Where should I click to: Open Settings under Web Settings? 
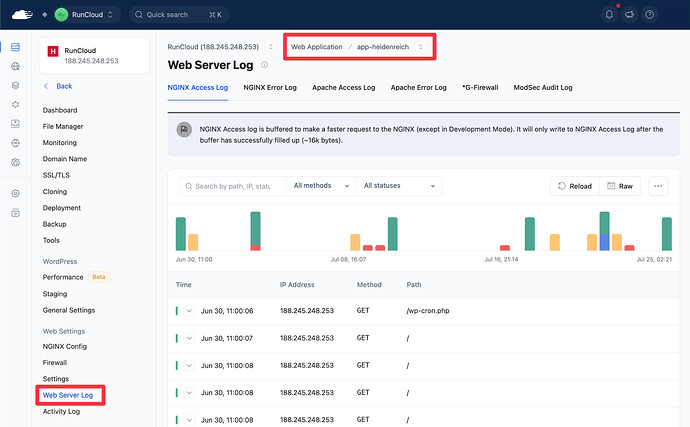pyautogui.click(x=56, y=379)
